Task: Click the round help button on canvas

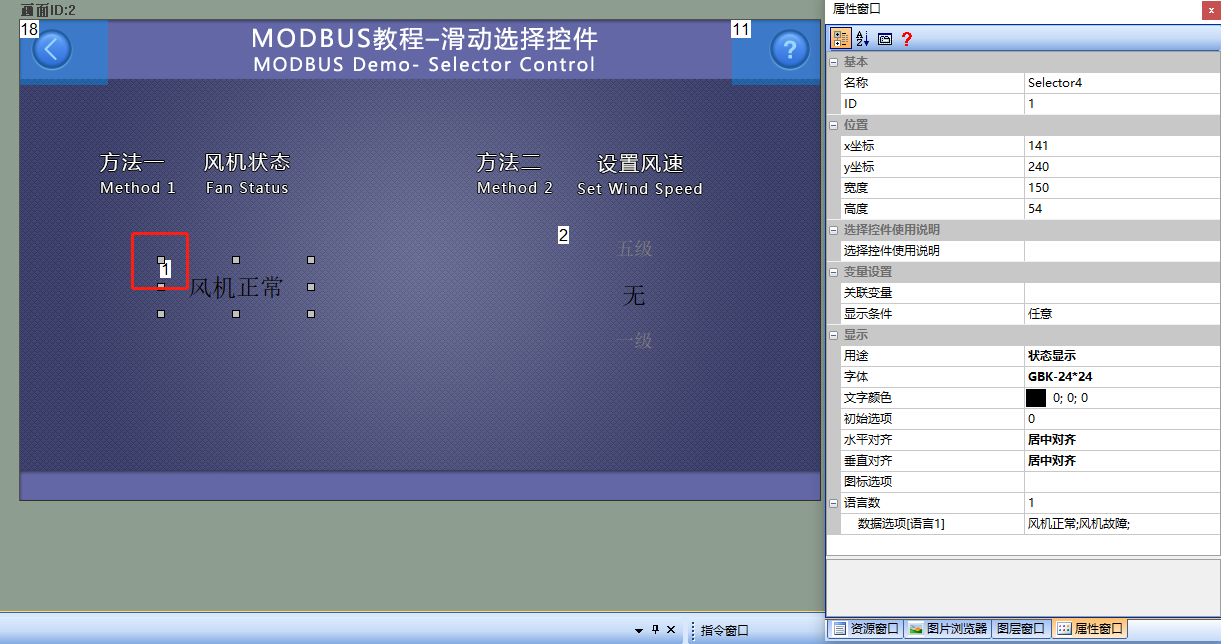Action: pos(790,48)
